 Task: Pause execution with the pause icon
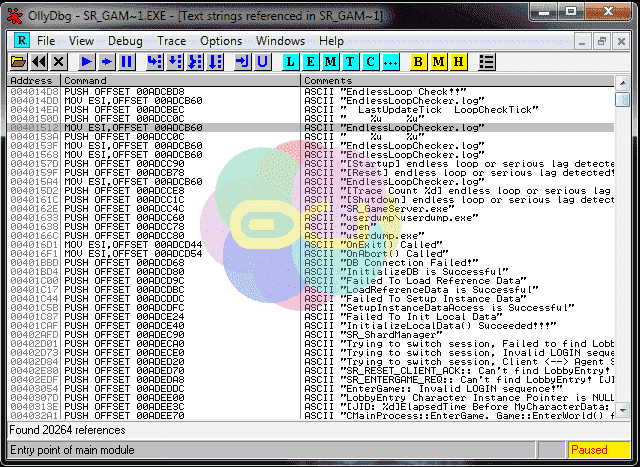[127, 62]
